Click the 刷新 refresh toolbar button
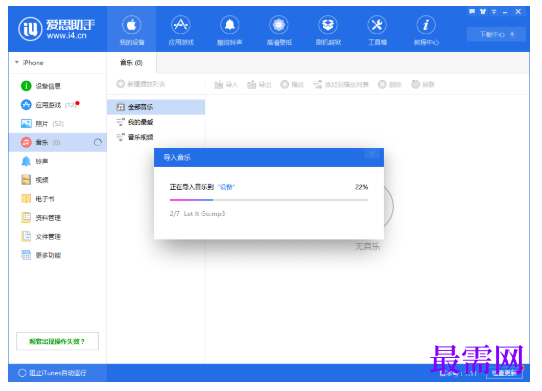The width and height of the screenshot is (542, 391). pyautogui.click(x=423, y=84)
